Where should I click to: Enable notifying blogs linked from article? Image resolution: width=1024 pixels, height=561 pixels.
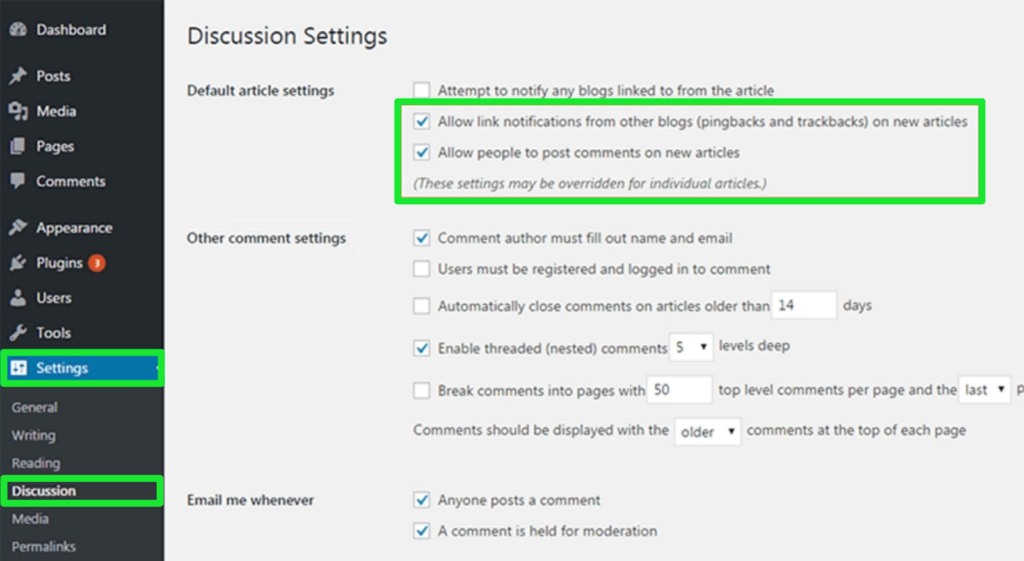422,91
